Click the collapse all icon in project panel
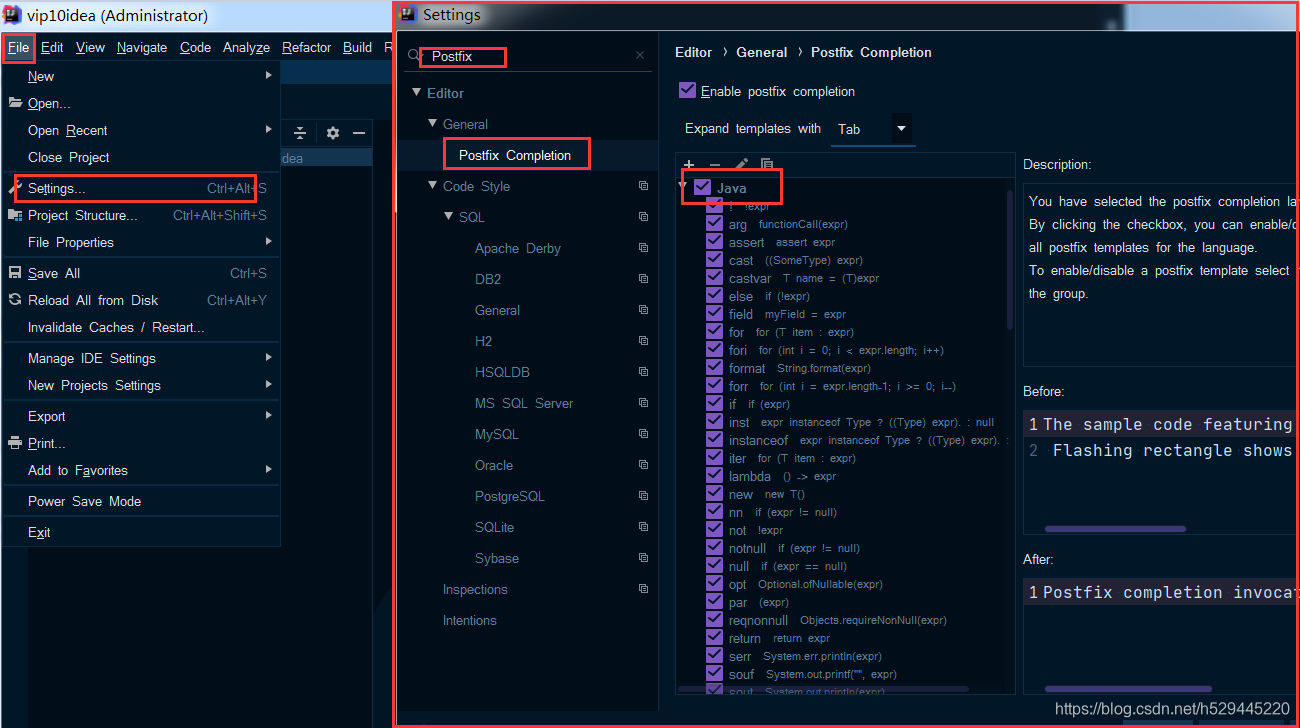The image size is (1300, 728). click(x=300, y=133)
